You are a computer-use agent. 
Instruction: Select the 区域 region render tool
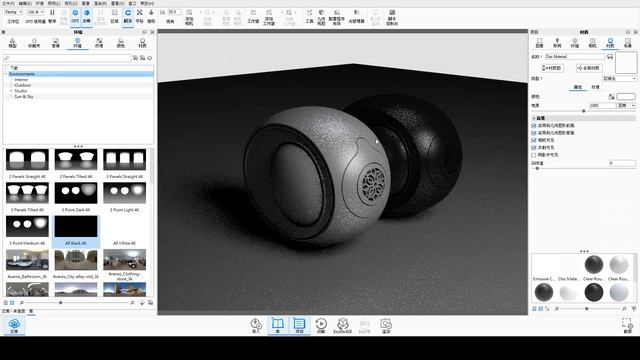[115, 16]
